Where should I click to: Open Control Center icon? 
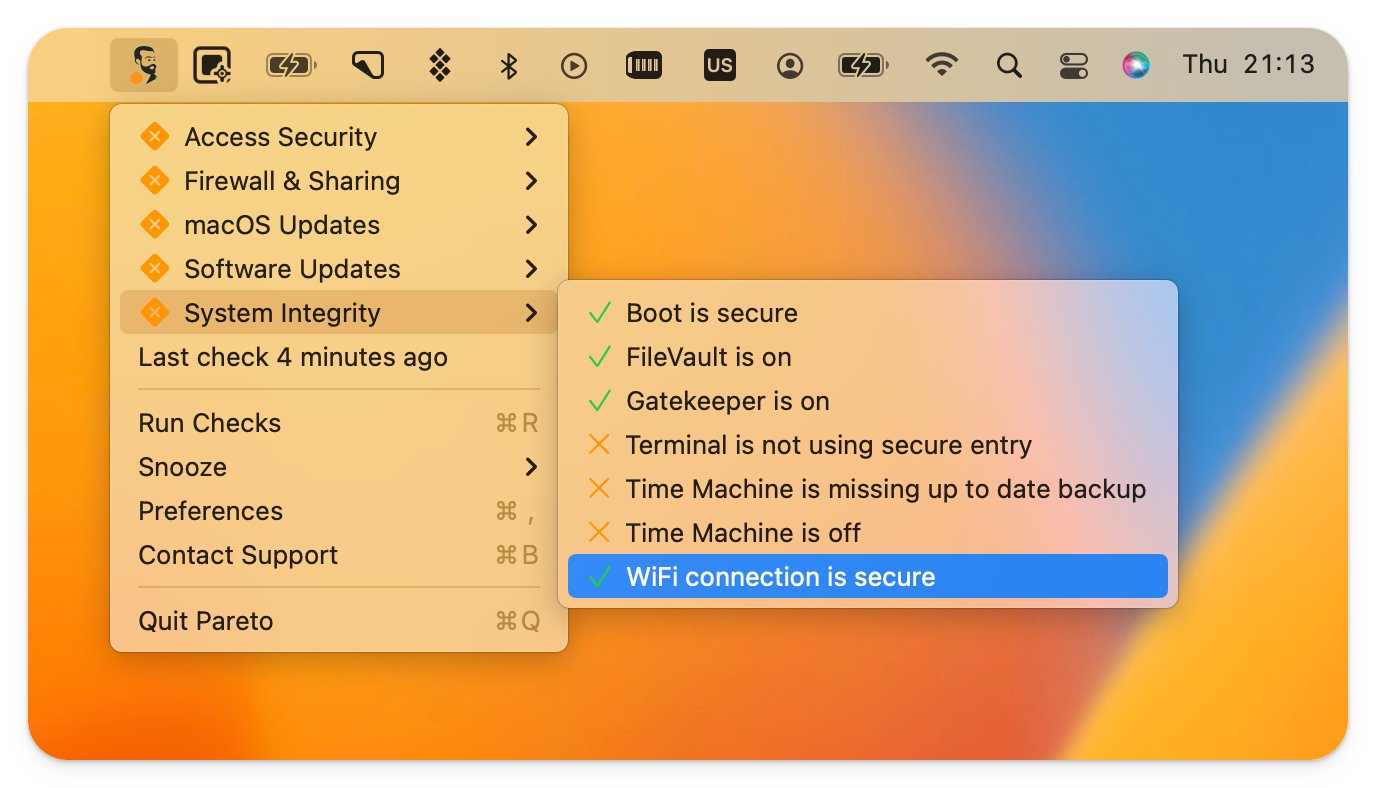tap(1073, 66)
